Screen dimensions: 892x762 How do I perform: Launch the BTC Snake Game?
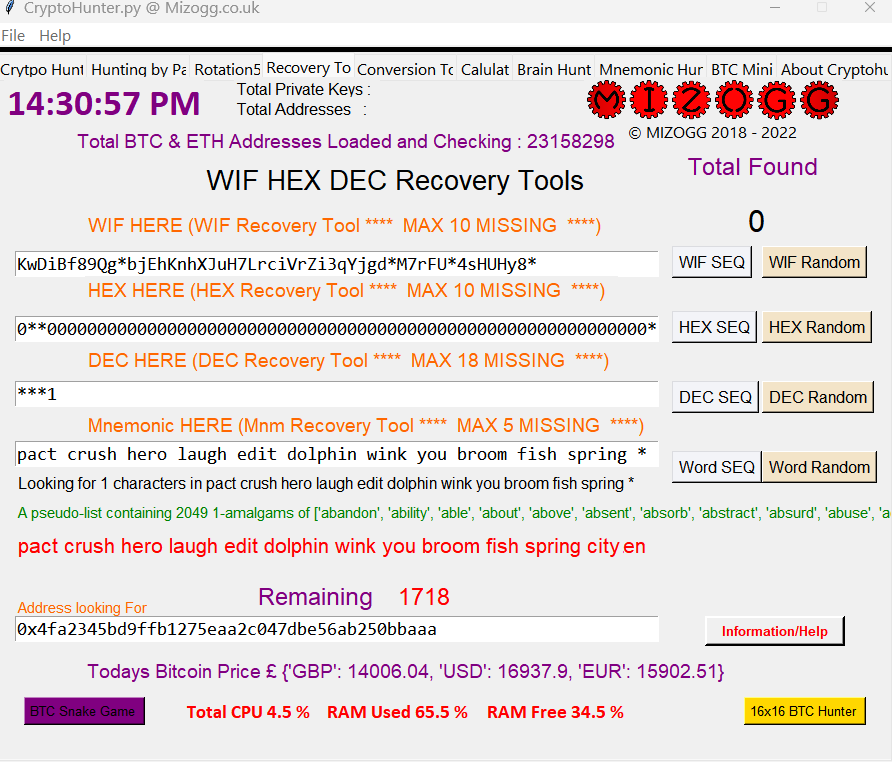pos(84,711)
